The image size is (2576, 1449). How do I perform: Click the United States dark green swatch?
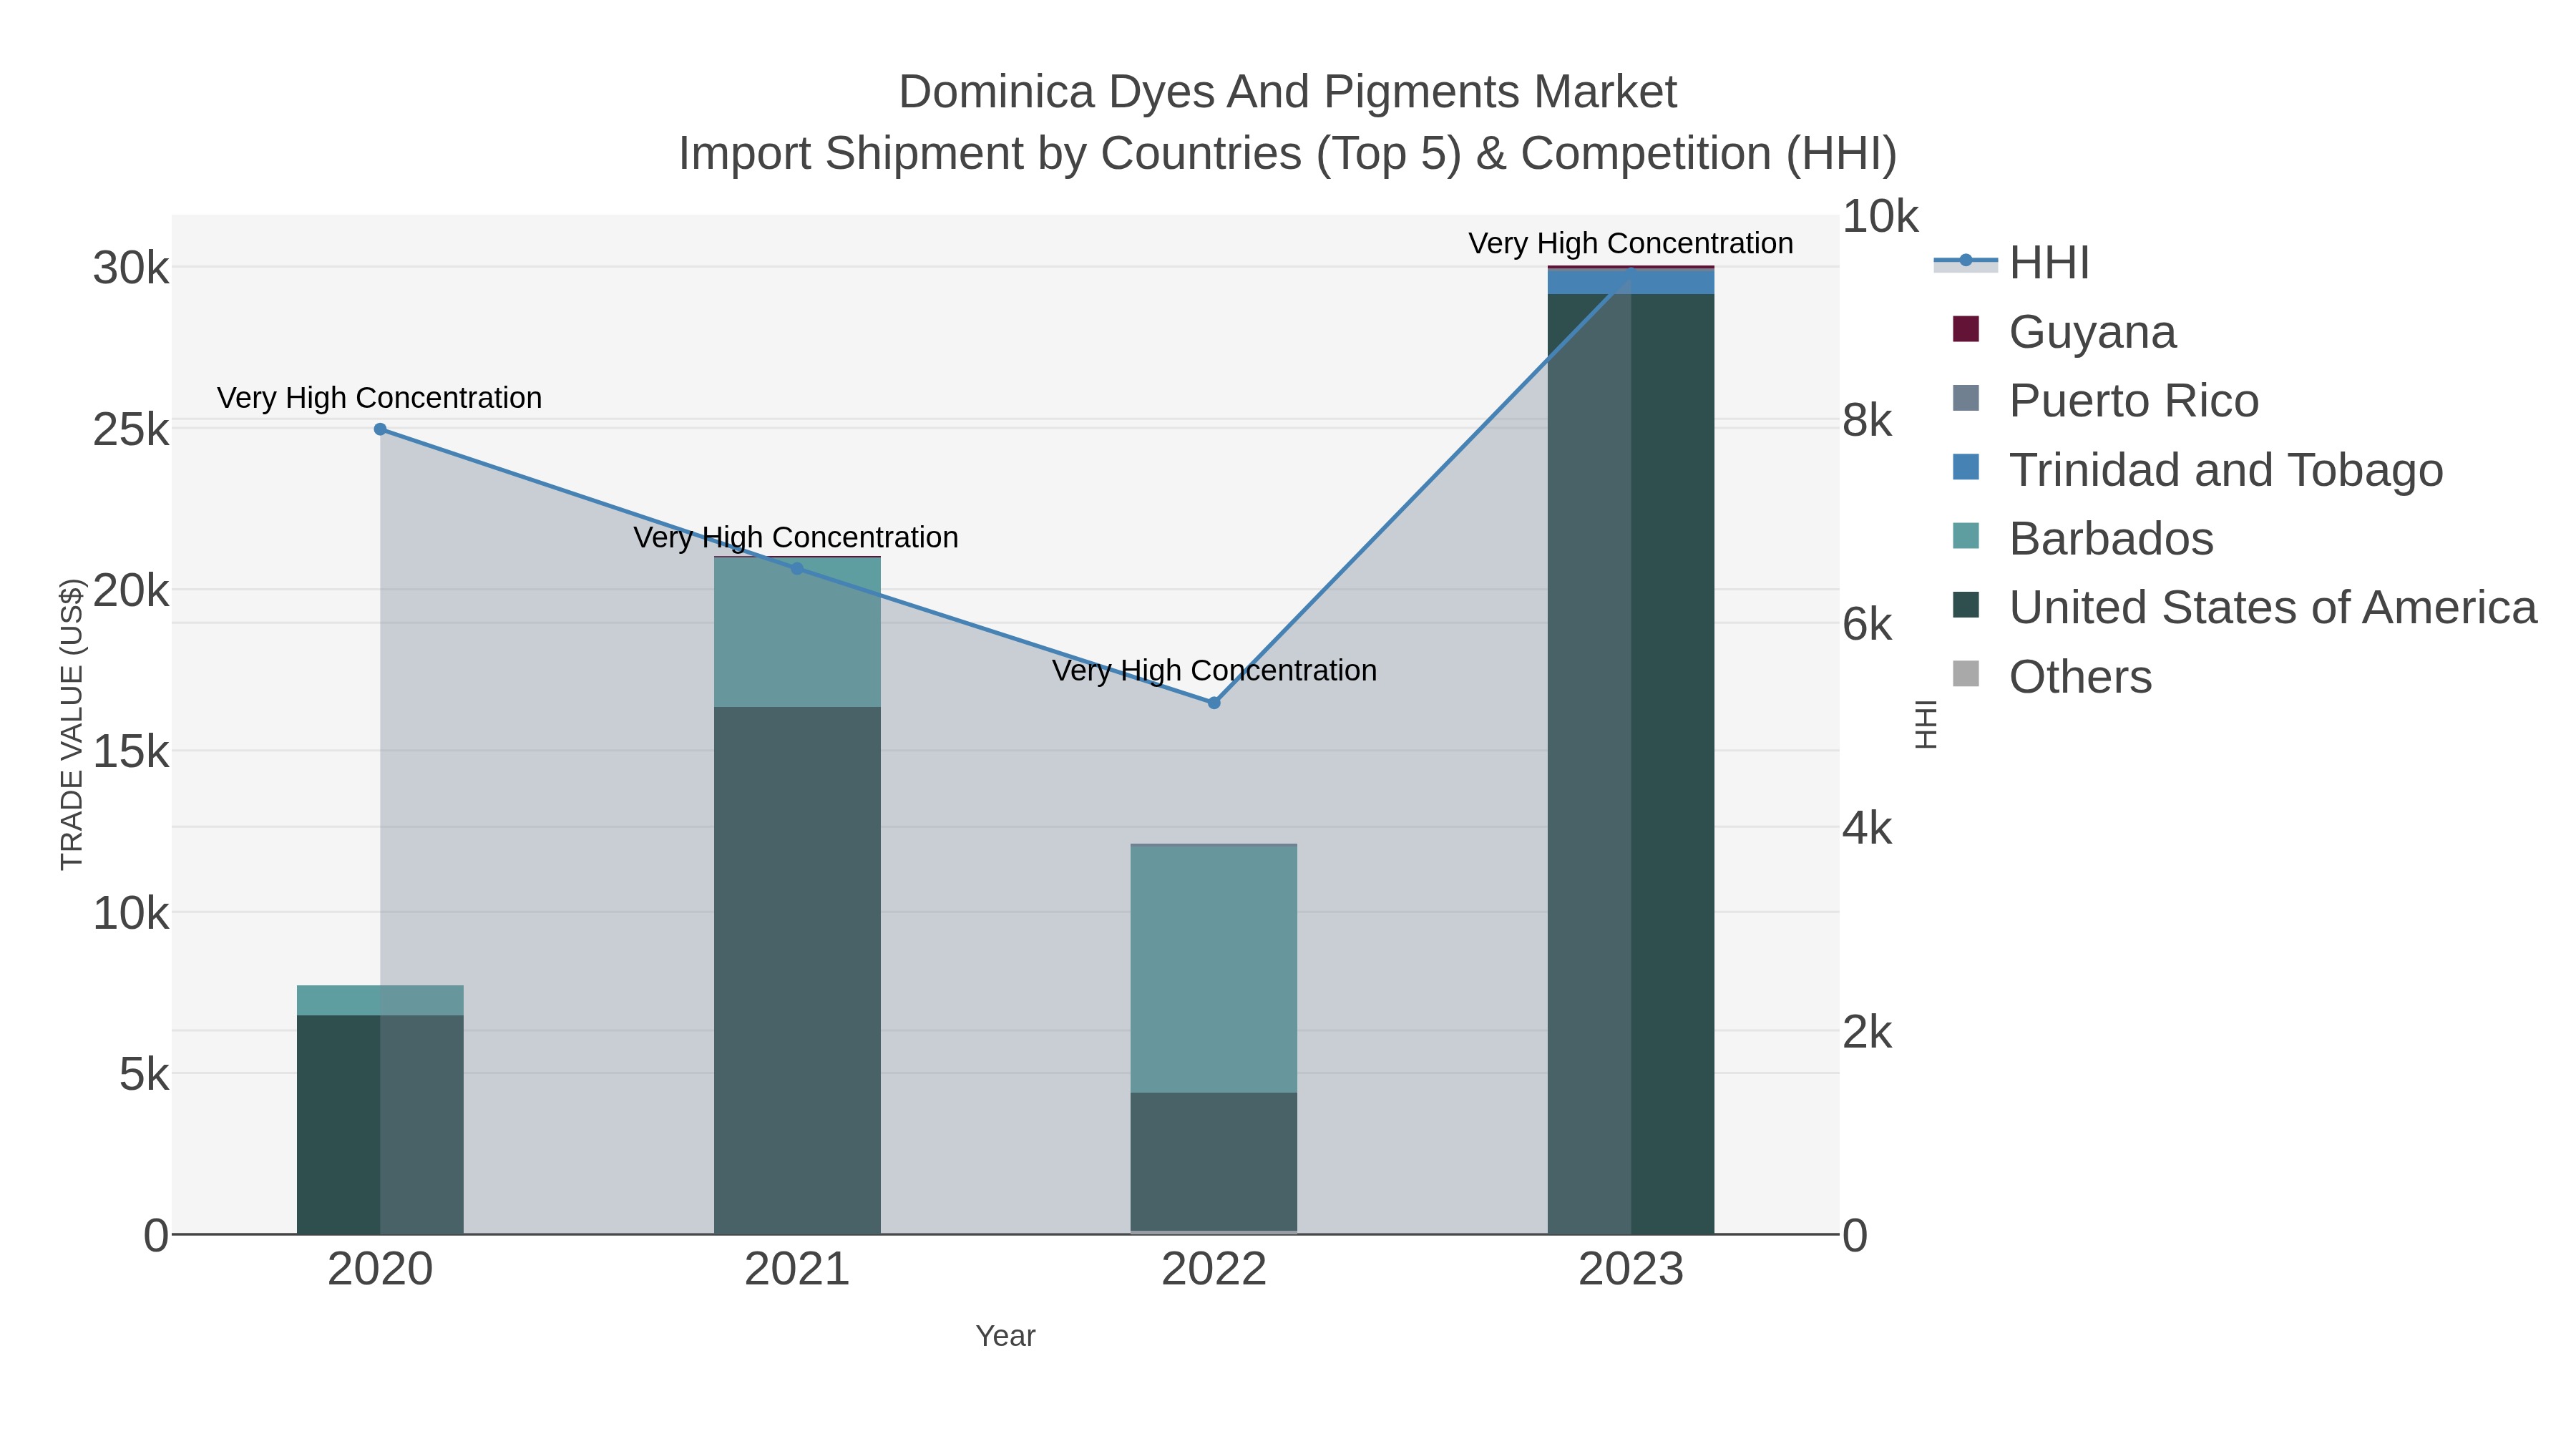(x=1966, y=605)
